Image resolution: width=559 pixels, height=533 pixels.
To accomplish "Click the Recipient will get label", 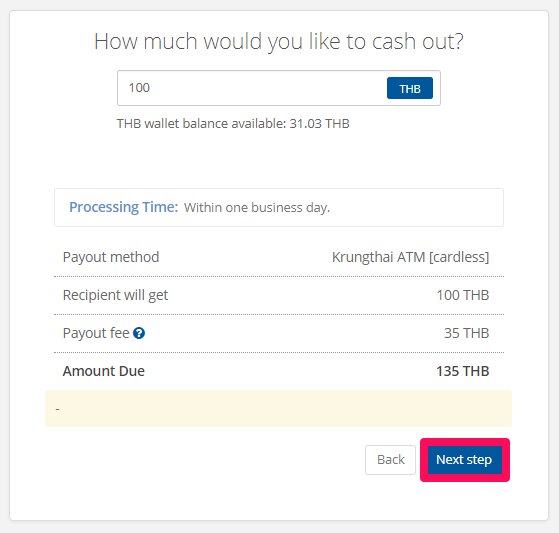I will coord(115,295).
